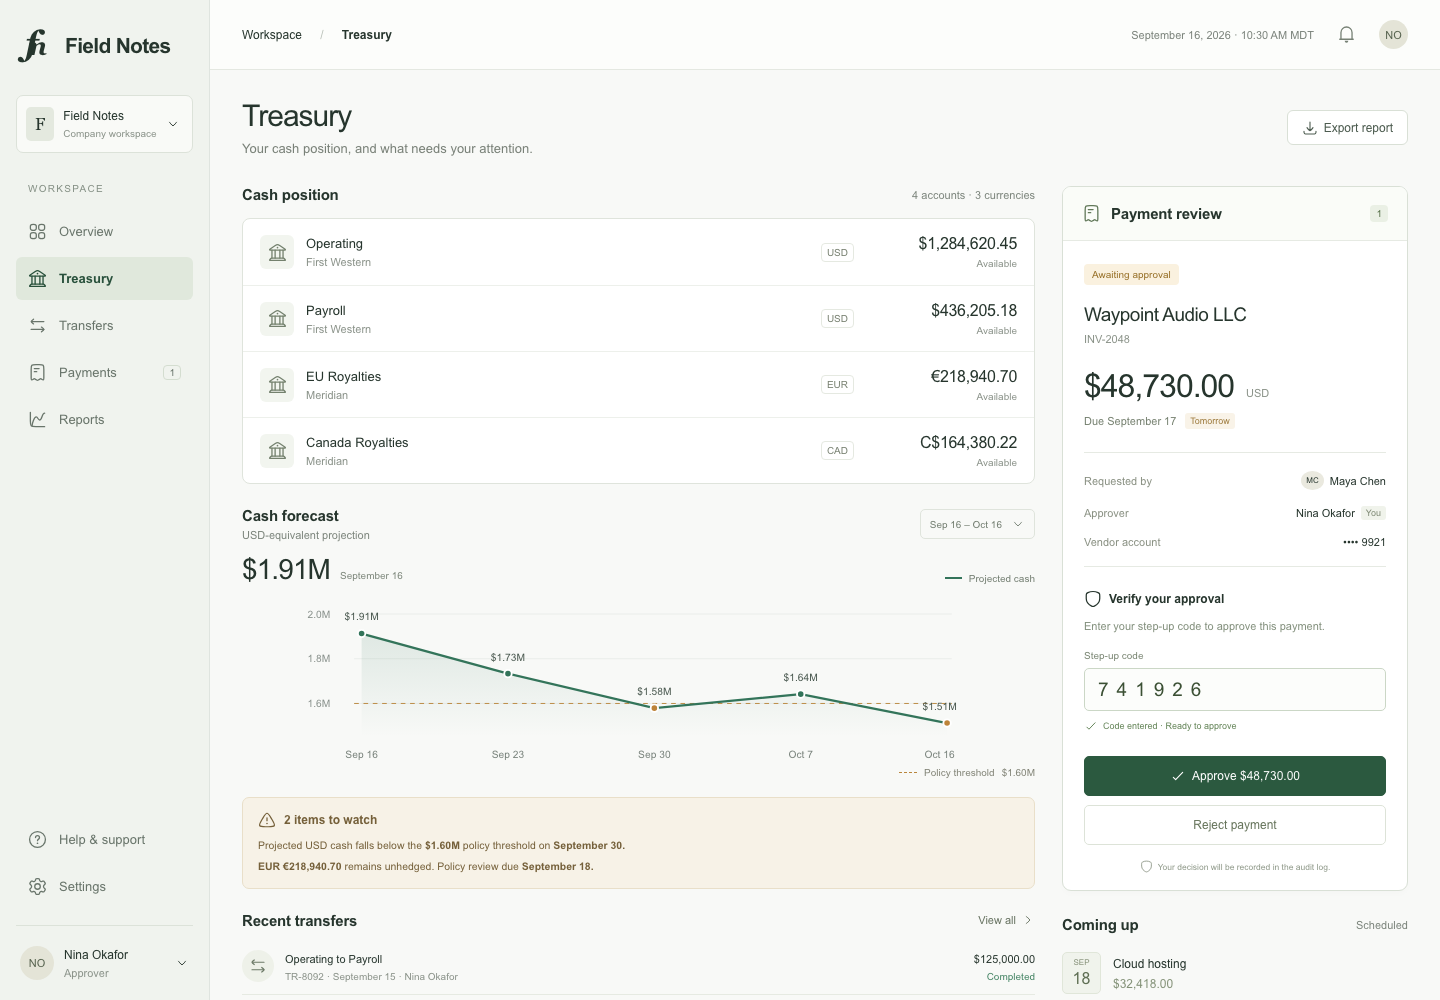The height and width of the screenshot is (1000, 1440).
Task: Open Help & support page
Action: [104, 840]
